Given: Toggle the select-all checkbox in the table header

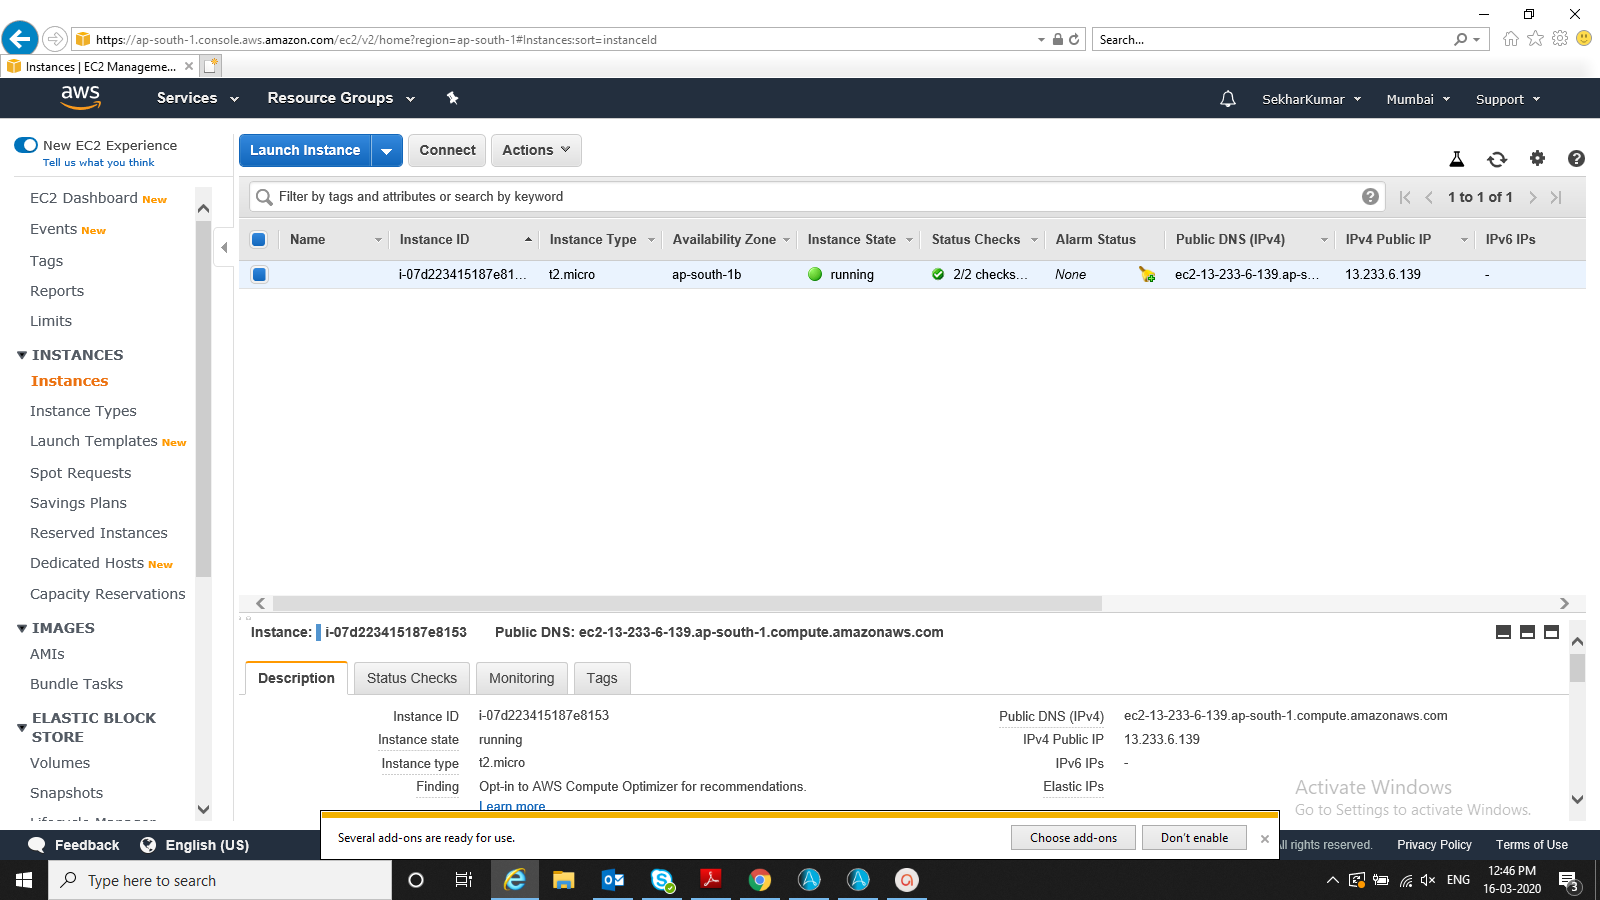Looking at the screenshot, I should [259, 239].
